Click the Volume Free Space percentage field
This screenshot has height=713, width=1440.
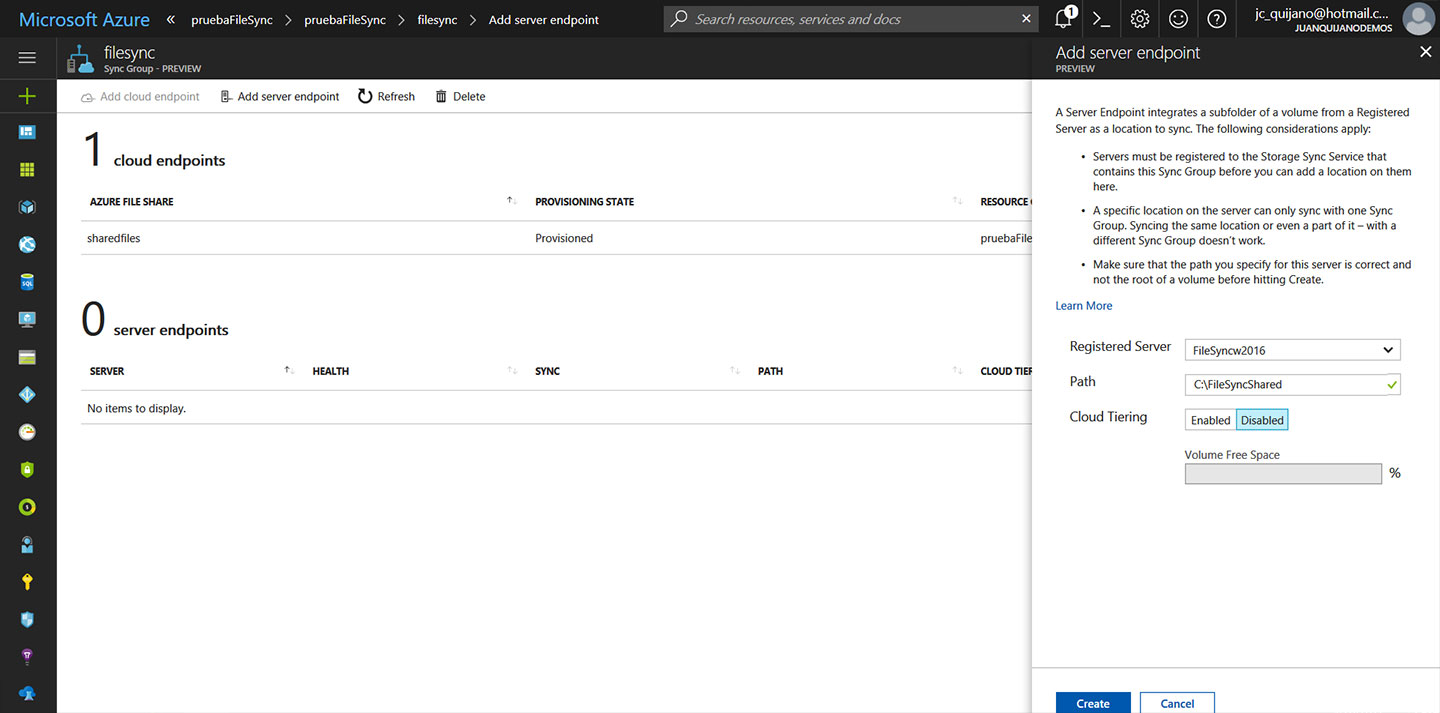(1283, 474)
